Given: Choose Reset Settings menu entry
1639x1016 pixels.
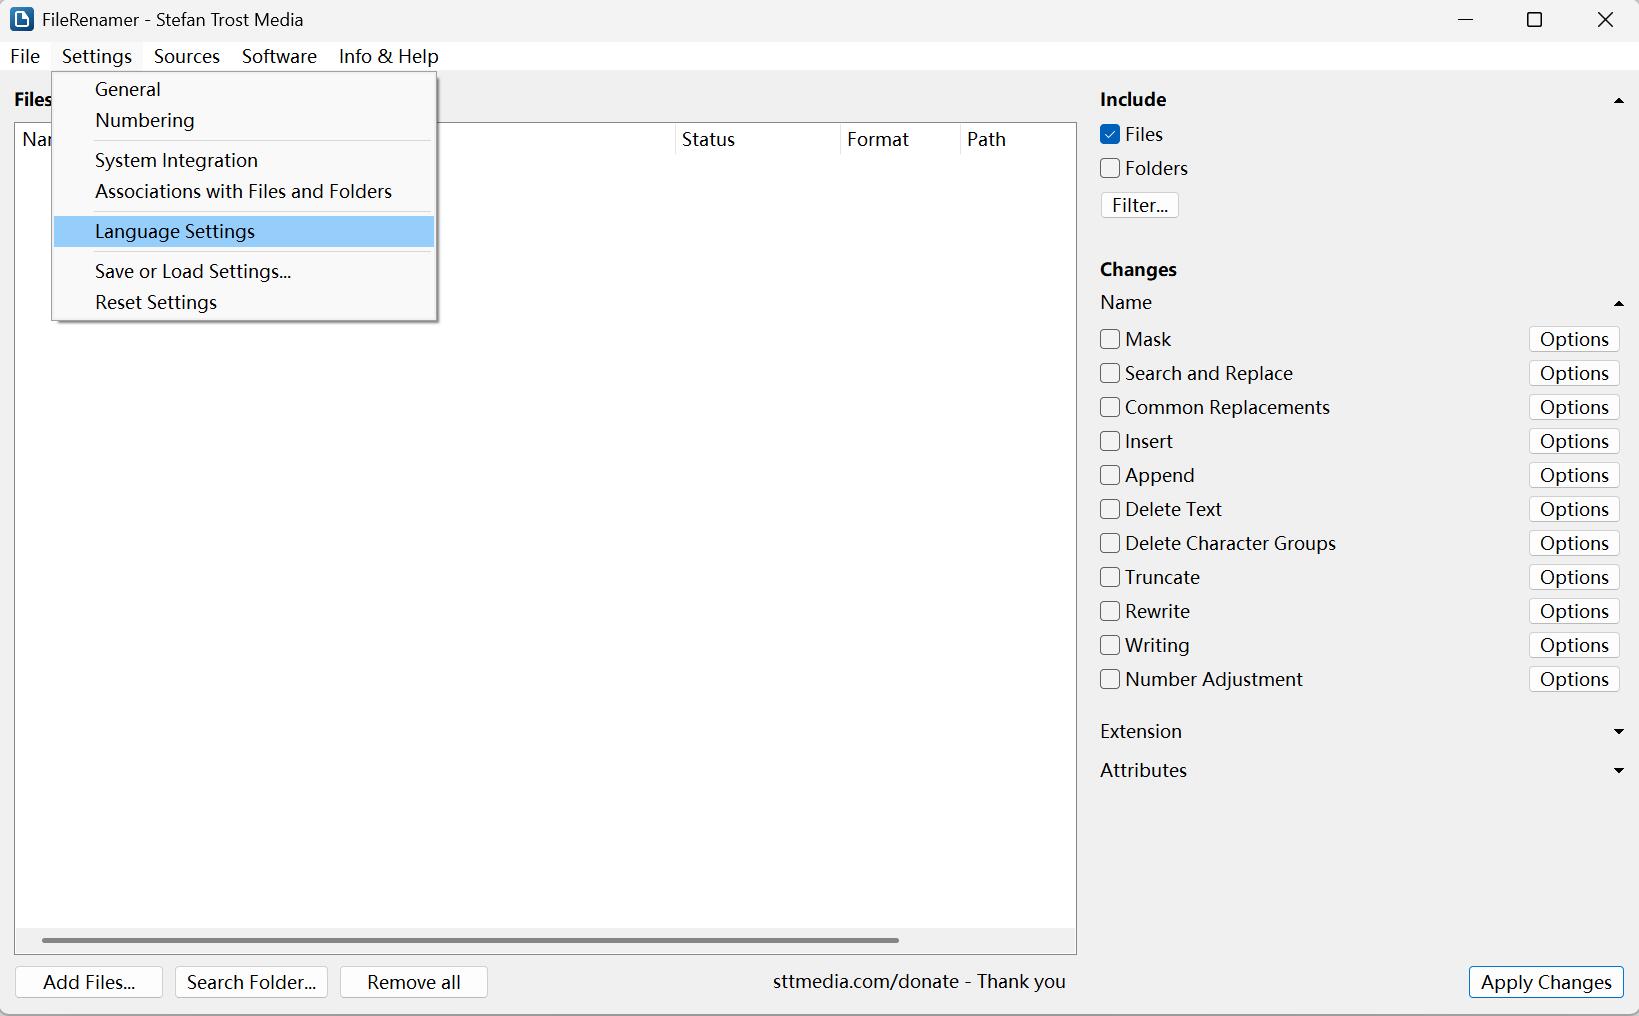Looking at the screenshot, I should click(244, 302).
